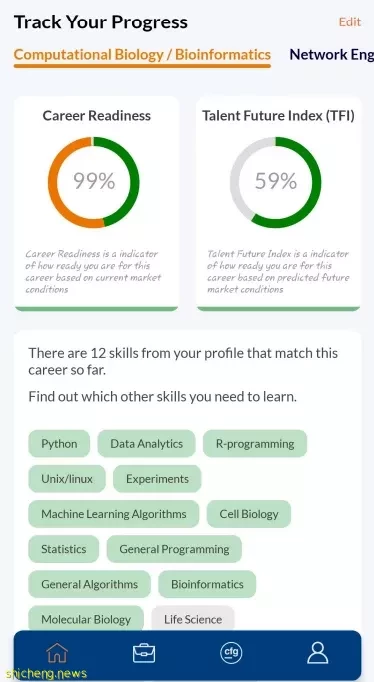Open the Home icon in bottom navigation
Viewport: 374px width, 682px height.
coord(57,653)
